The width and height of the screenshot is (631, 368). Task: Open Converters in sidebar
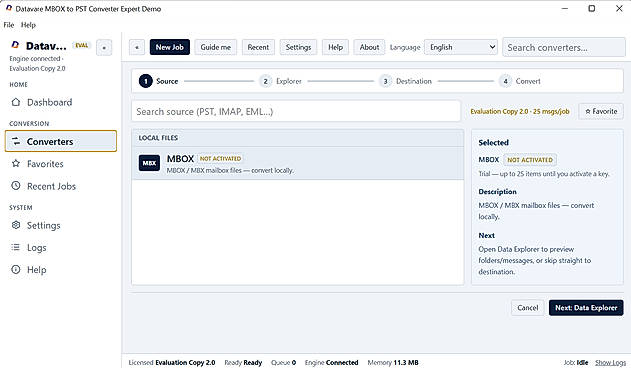(x=61, y=141)
